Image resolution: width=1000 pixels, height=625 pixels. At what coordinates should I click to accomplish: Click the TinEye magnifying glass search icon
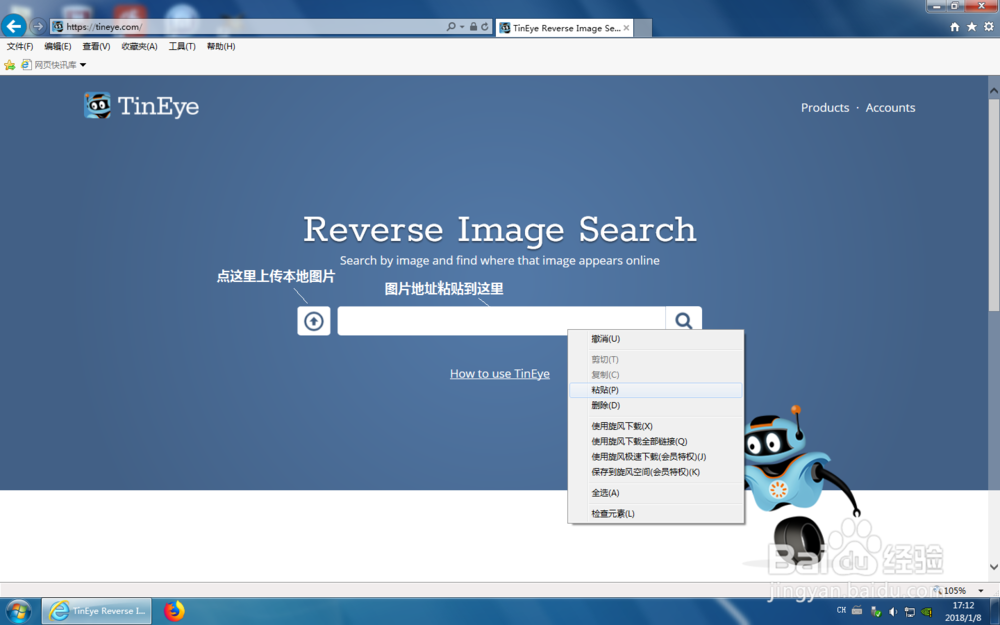684,320
